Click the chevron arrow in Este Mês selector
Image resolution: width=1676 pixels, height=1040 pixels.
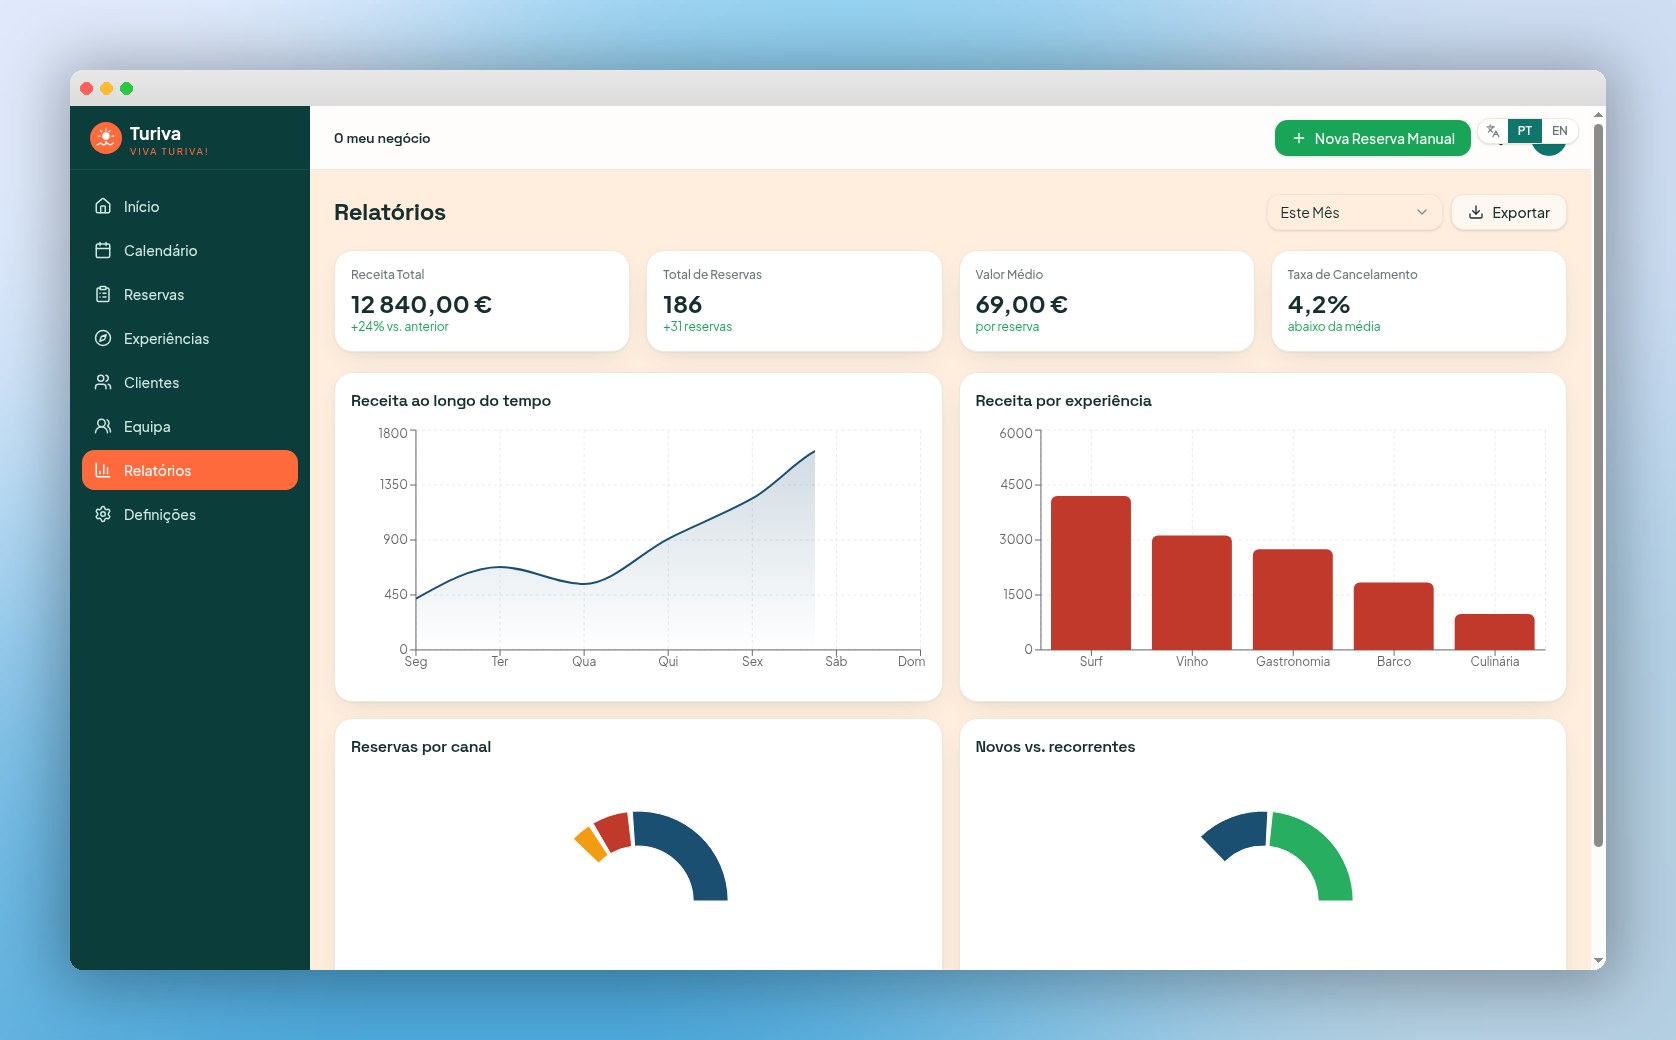[x=1421, y=213]
